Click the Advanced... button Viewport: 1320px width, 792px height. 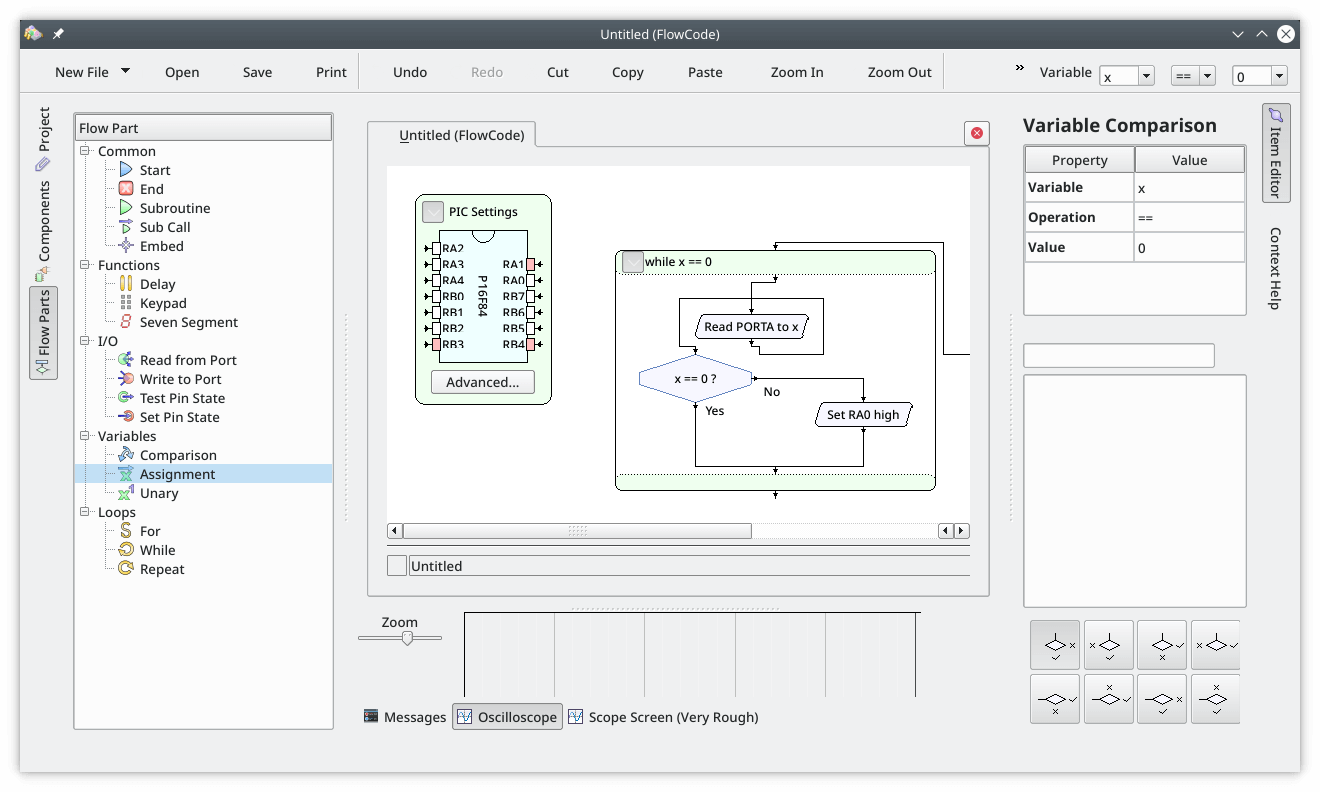[482, 382]
